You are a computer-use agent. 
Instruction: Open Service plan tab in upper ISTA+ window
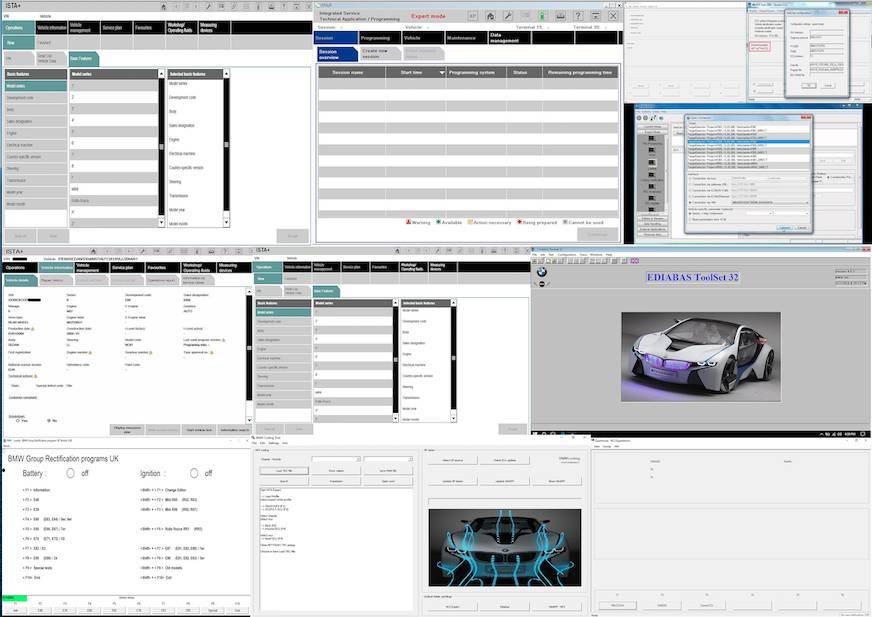click(116, 27)
